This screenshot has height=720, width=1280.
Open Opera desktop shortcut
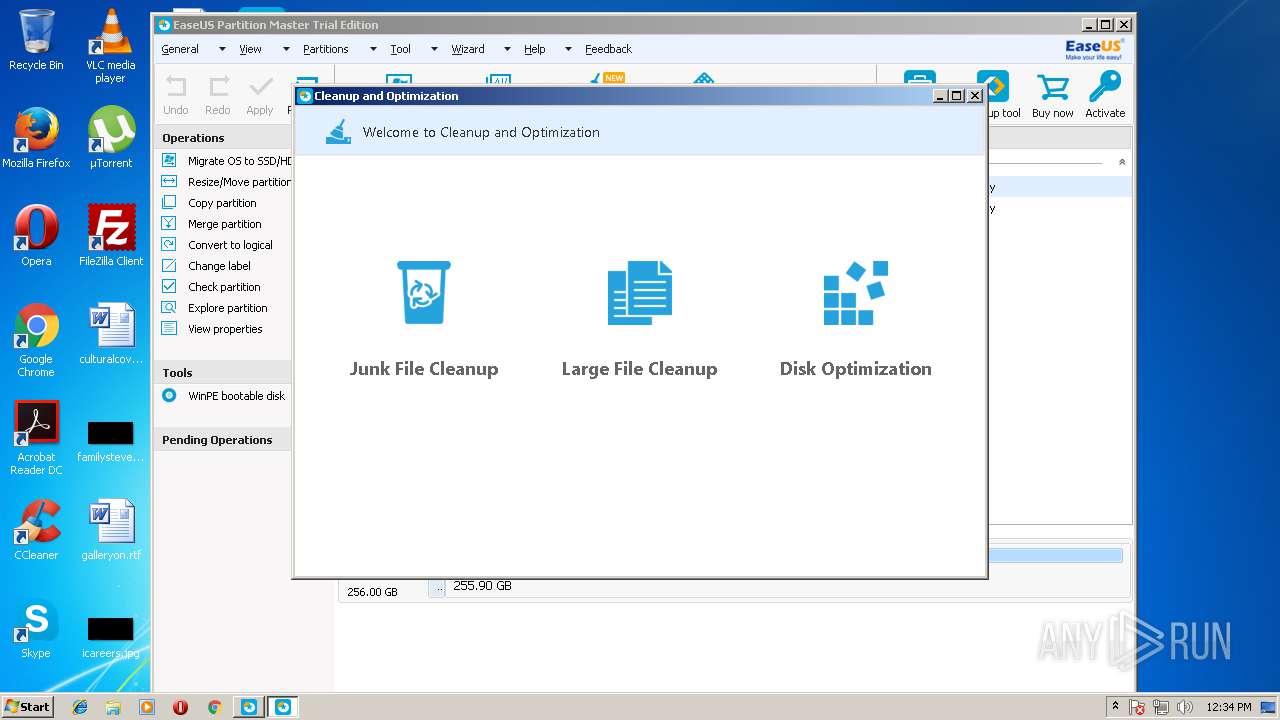pos(36,236)
